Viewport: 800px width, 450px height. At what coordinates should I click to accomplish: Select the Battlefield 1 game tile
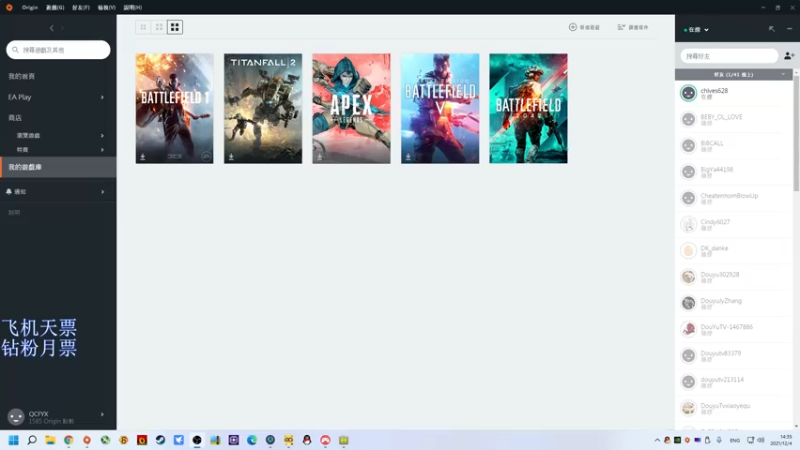(174, 109)
